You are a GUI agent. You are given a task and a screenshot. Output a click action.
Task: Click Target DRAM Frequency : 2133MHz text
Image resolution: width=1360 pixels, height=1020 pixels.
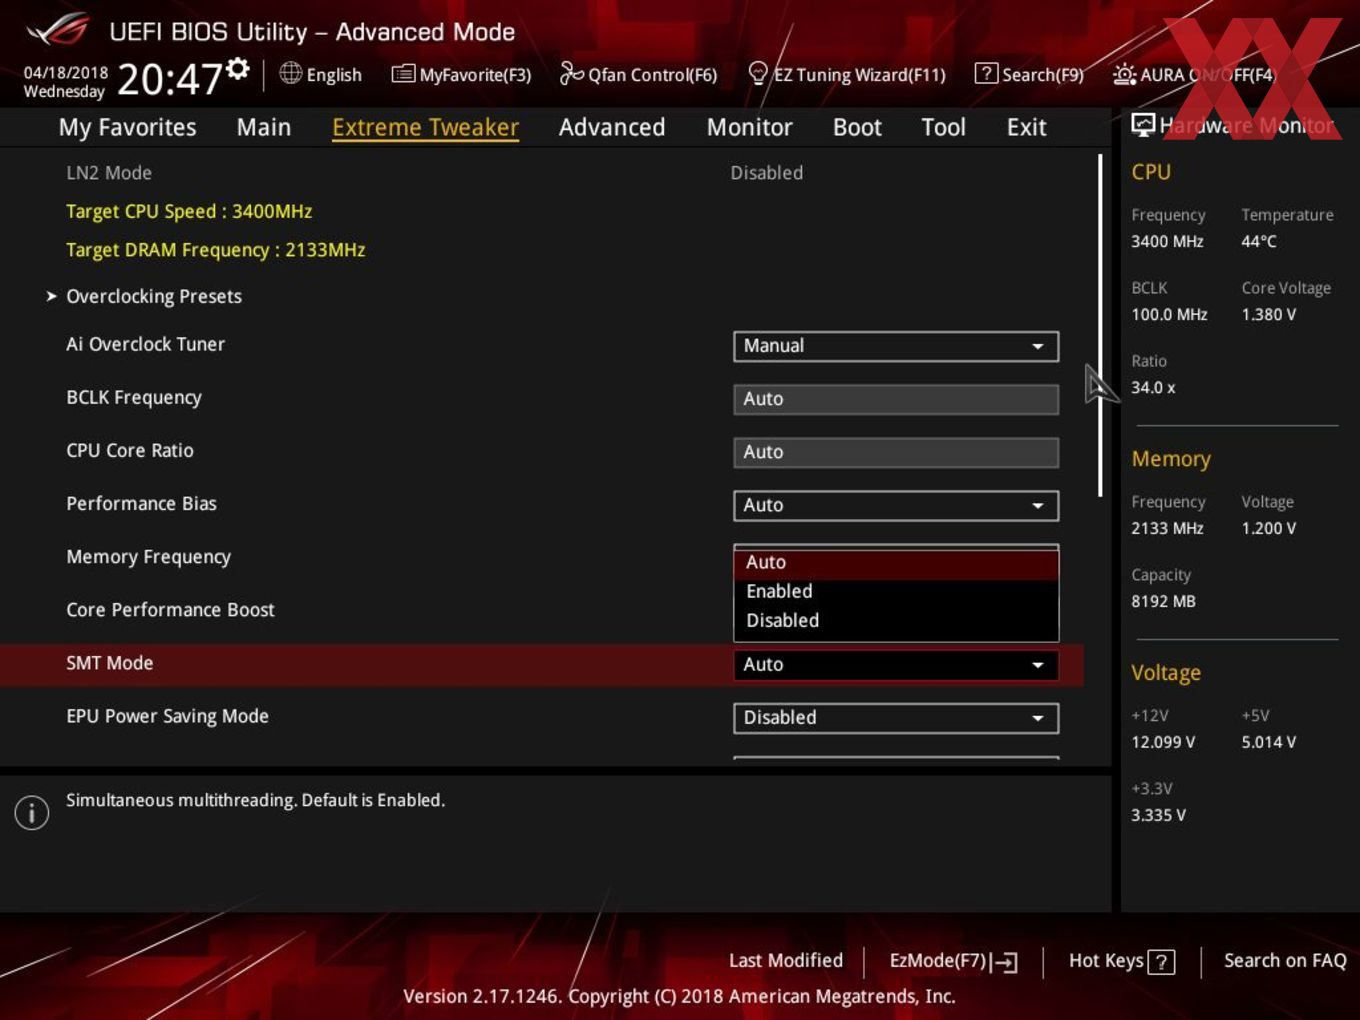[x=216, y=250]
